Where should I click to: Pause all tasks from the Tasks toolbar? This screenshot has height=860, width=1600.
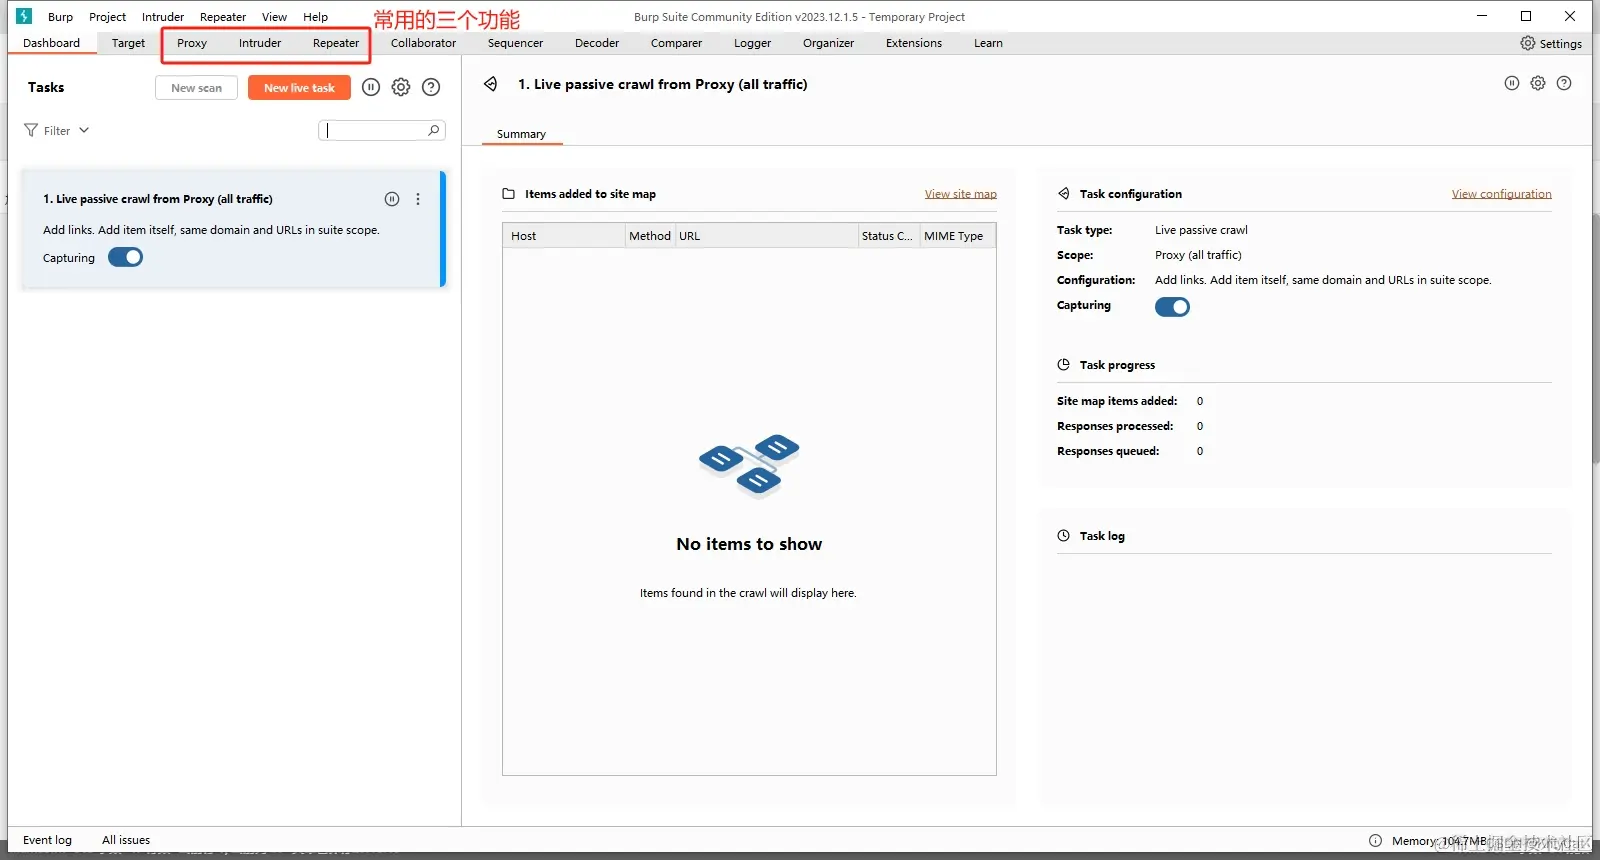coord(371,87)
